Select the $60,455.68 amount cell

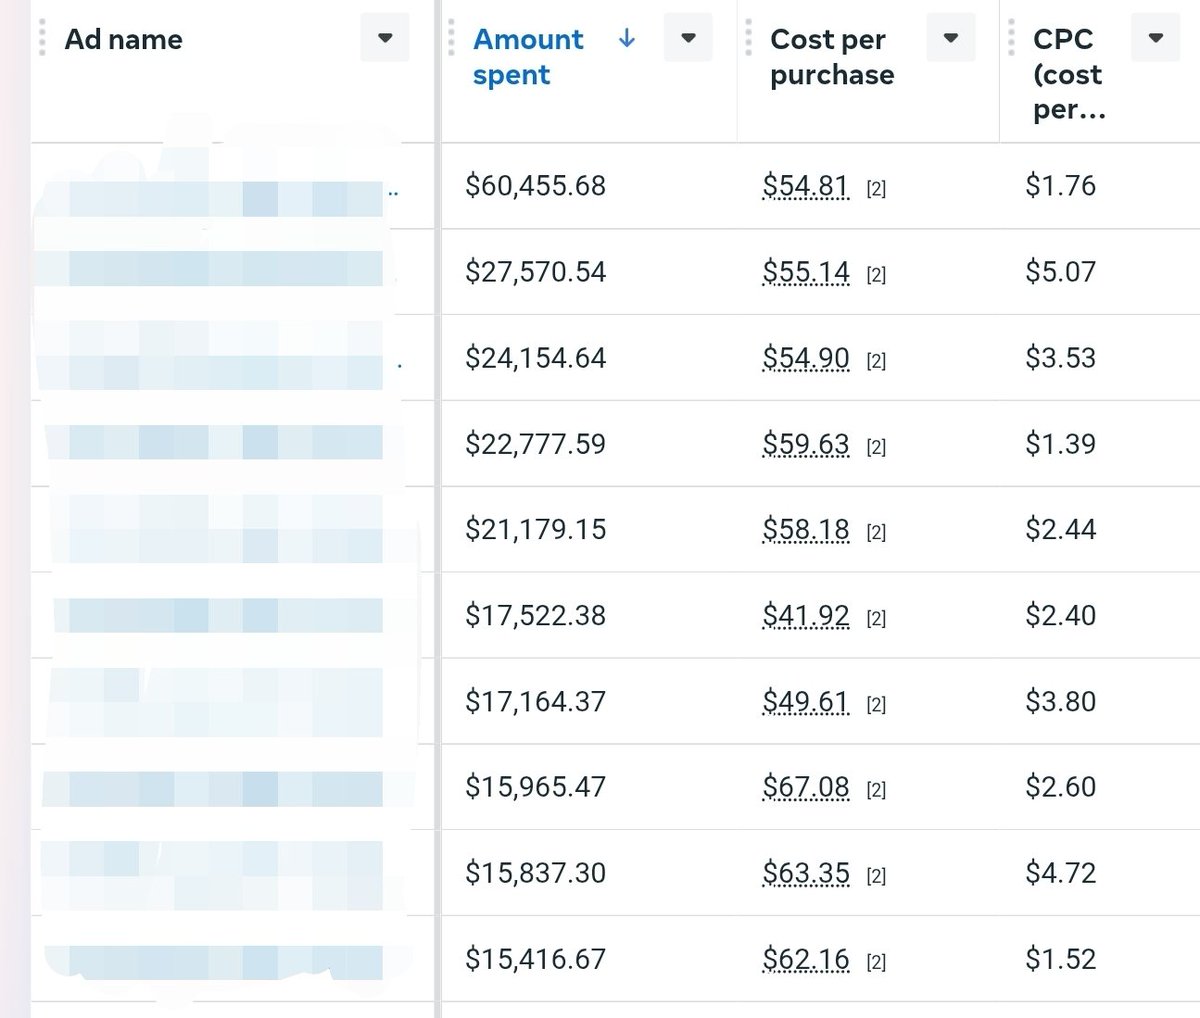click(x=535, y=186)
